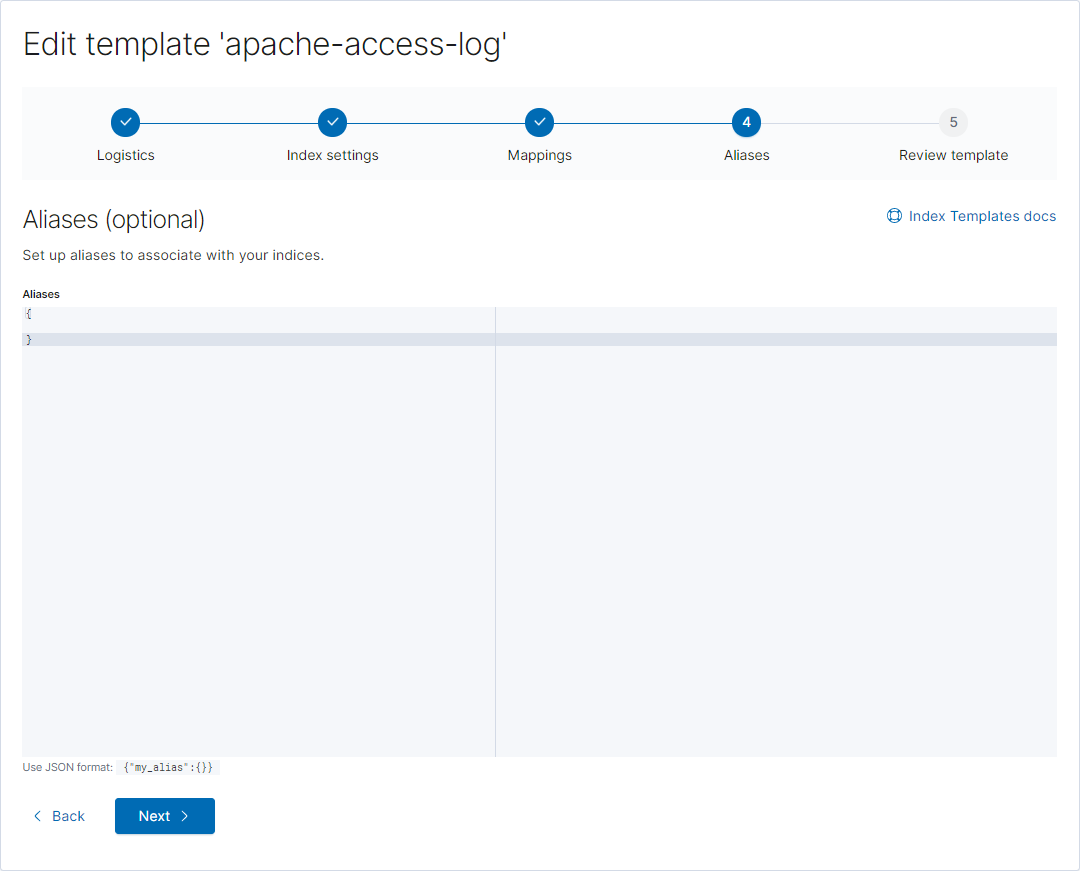Click the small 'Aliases' field label above the editor
1080x871 pixels.
pyautogui.click(x=41, y=294)
